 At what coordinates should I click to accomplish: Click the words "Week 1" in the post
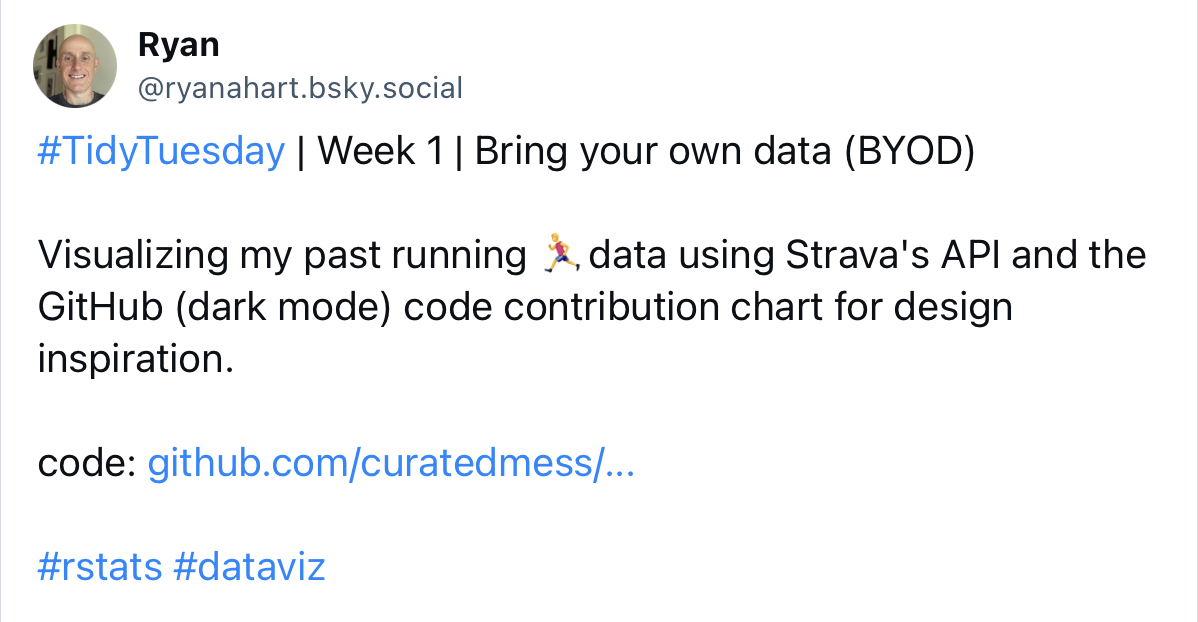pyautogui.click(x=380, y=152)
